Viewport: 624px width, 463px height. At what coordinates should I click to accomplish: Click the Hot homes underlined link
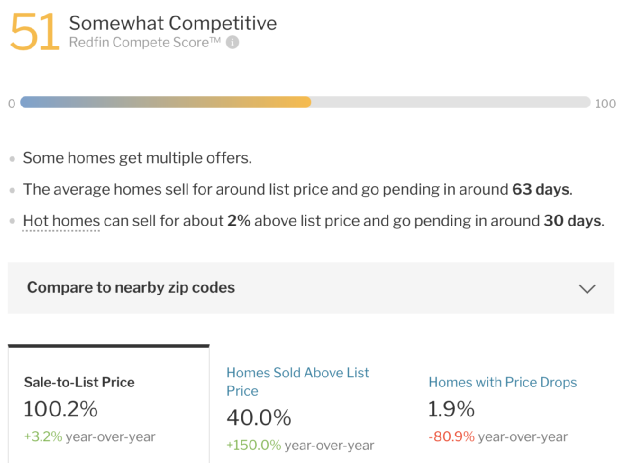[61, 221]
